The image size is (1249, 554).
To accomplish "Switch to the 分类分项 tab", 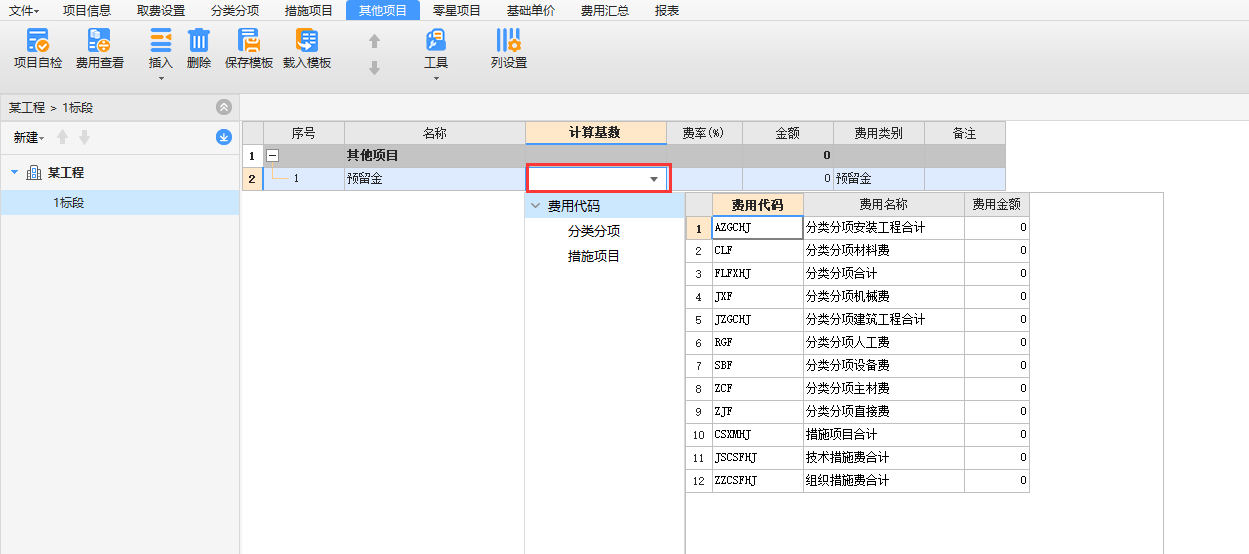I will tap(235, 10).
